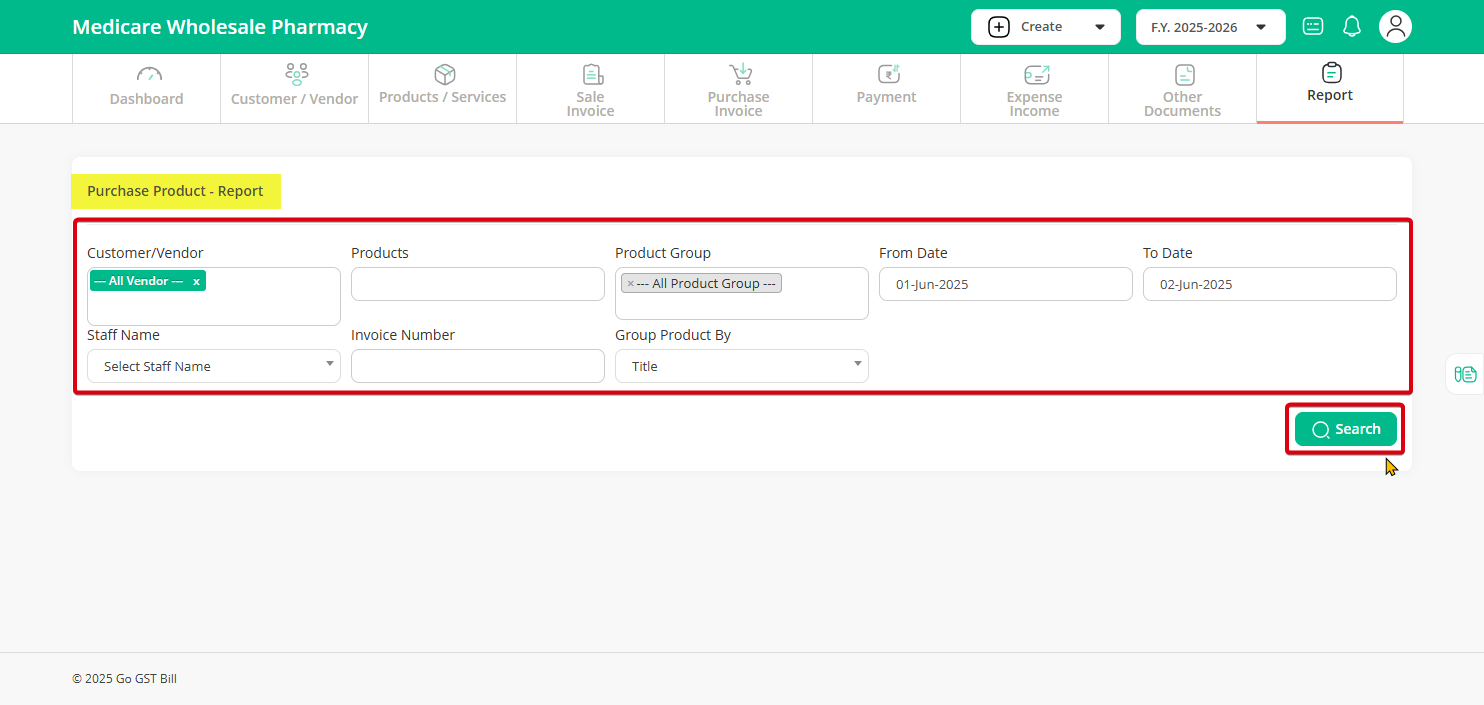
Task: Click the Staff Name label
Action: point(123,335)
